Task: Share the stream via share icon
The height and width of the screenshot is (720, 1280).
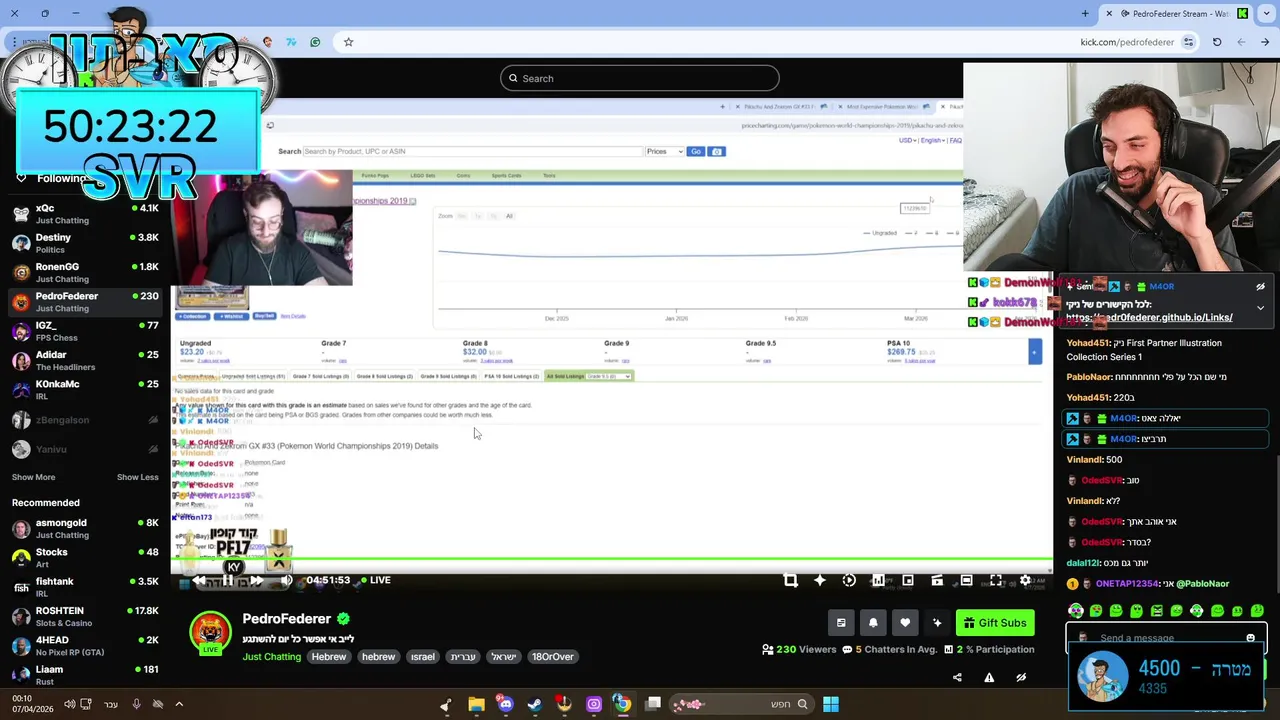Action: point(957,677)
